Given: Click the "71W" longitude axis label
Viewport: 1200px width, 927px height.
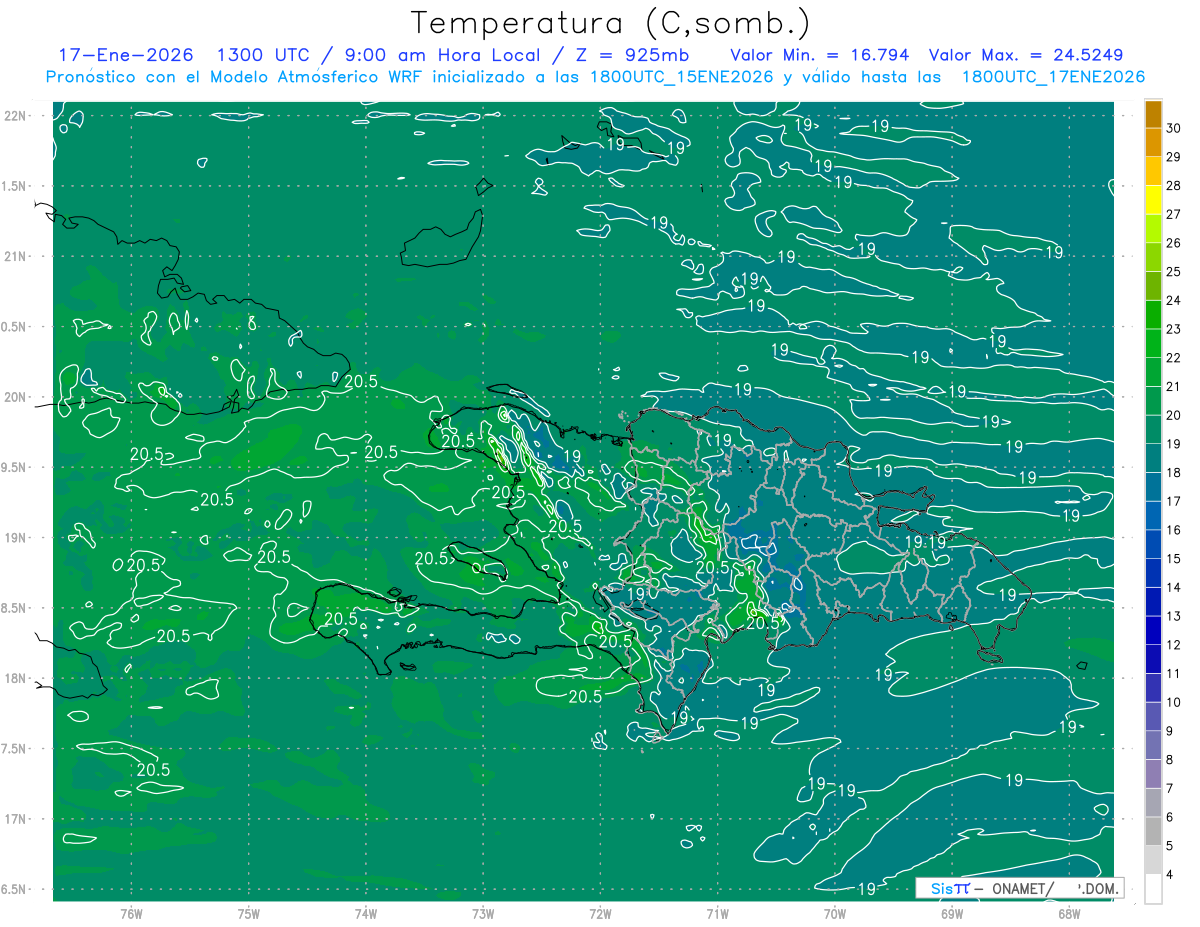Looking at the screenshot, I should coord(717,914).
